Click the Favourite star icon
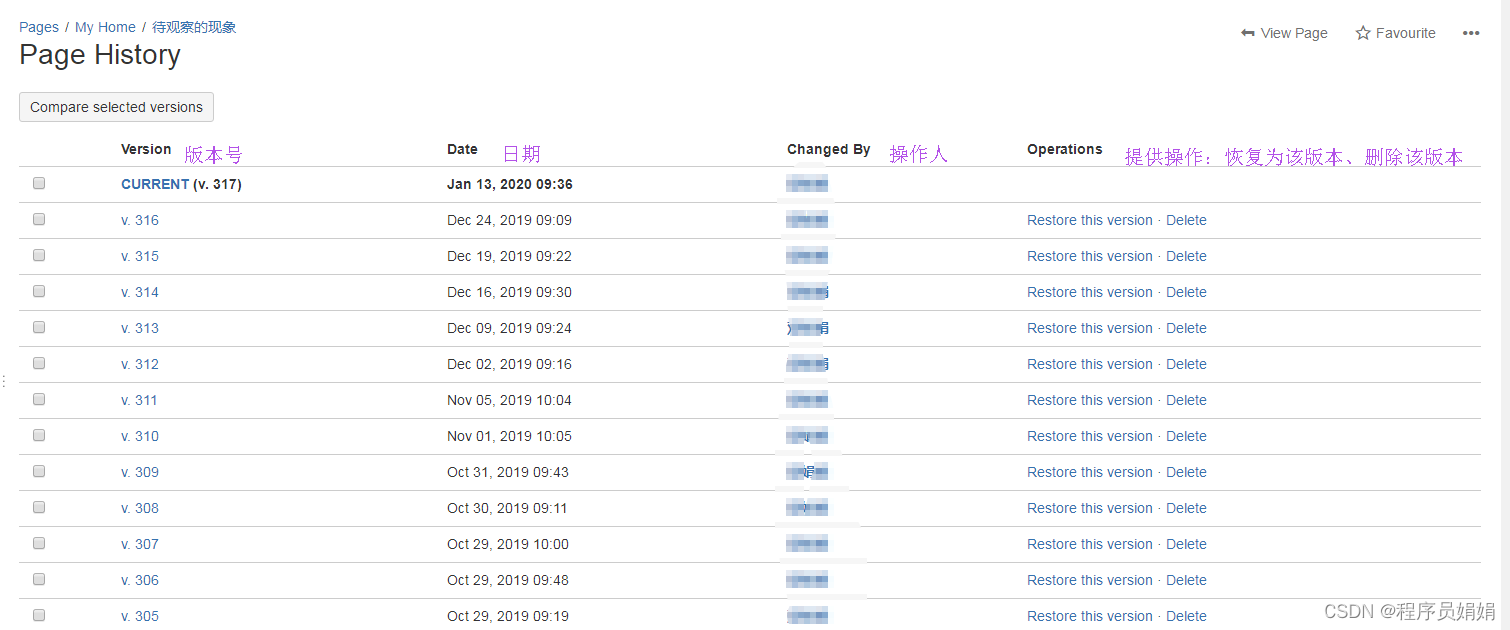Viewport: 1510px width, 630px height. click(x=1363, y=33)
